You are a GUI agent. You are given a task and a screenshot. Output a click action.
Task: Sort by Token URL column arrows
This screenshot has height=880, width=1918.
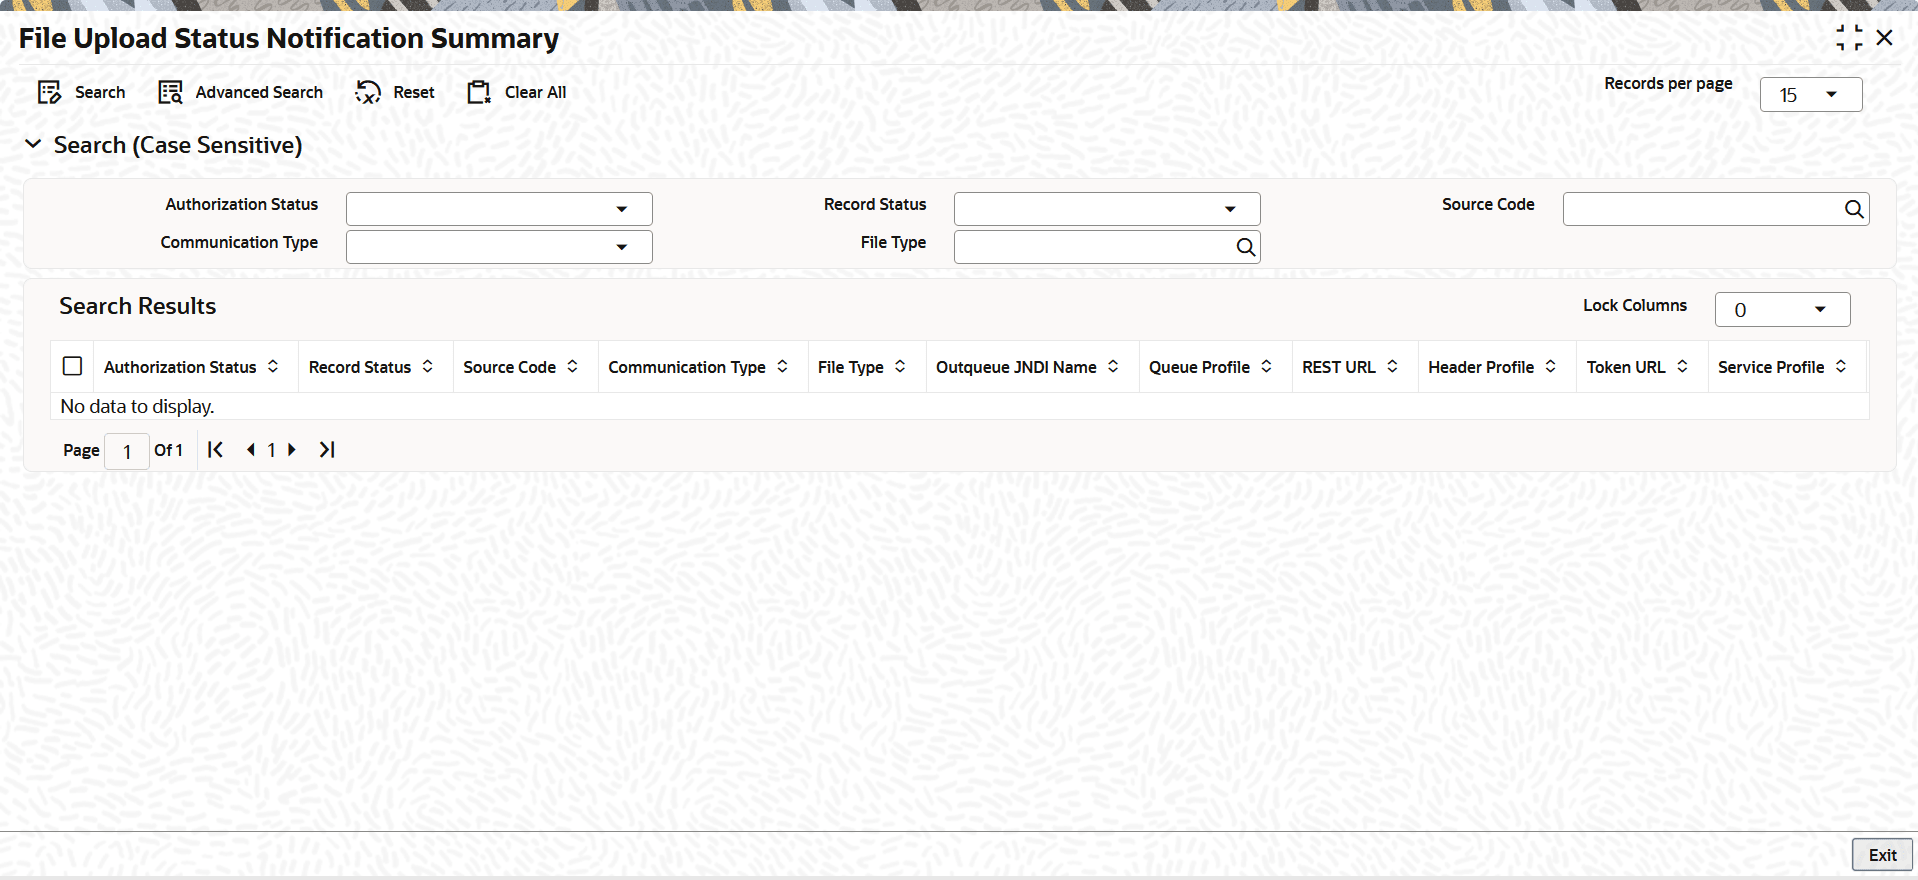coord(1683,367)
